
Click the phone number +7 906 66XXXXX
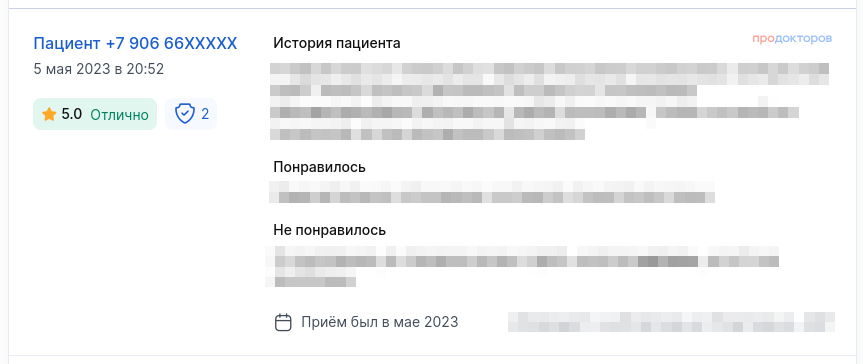coord(171,44)
